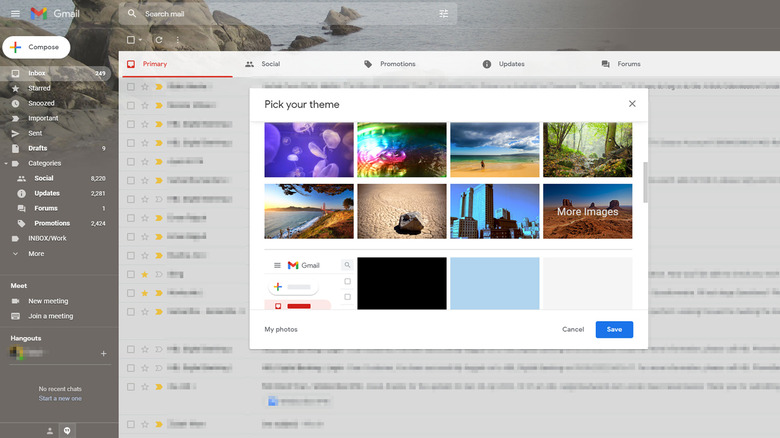Toggle the select all emails checkbox

pyautogui.click(x=131, y=40)
